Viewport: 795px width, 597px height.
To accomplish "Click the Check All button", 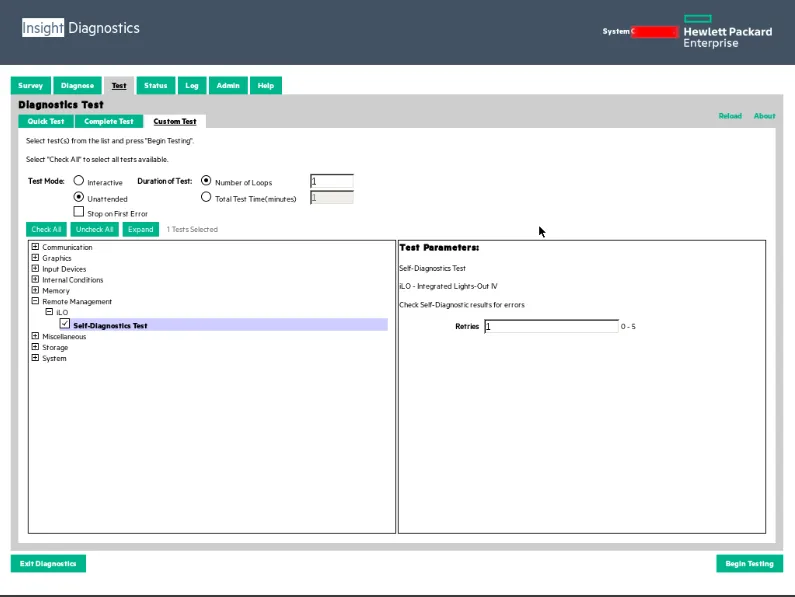I will [x=46, y=229].
